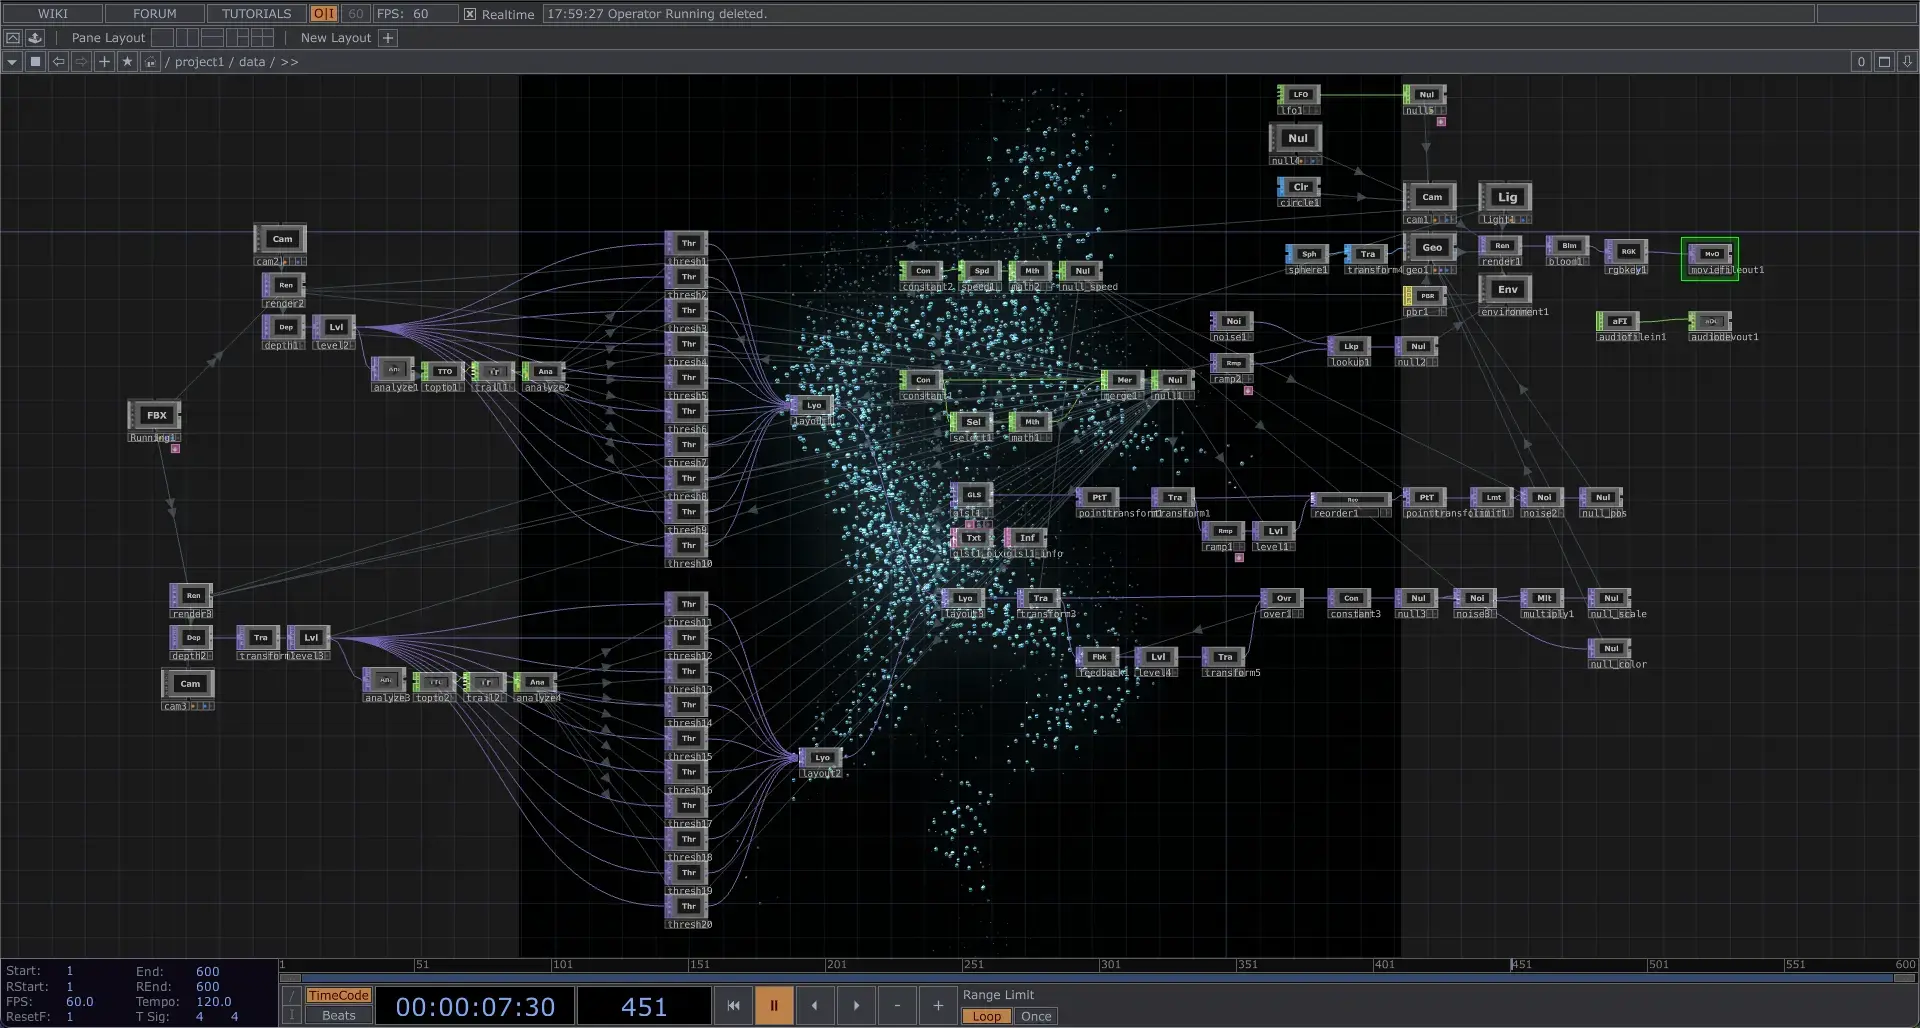Toggle the O|I power button

click(x=324, y=14)
